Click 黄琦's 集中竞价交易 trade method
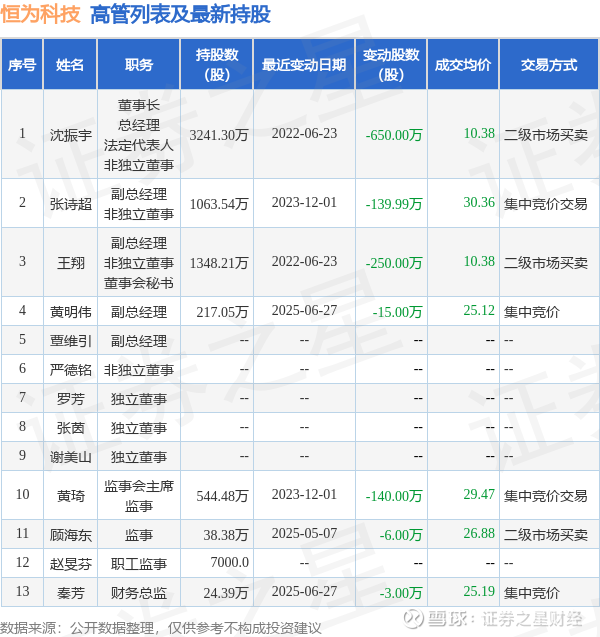Viewport: 600px width, 637px height. [546, 495]
